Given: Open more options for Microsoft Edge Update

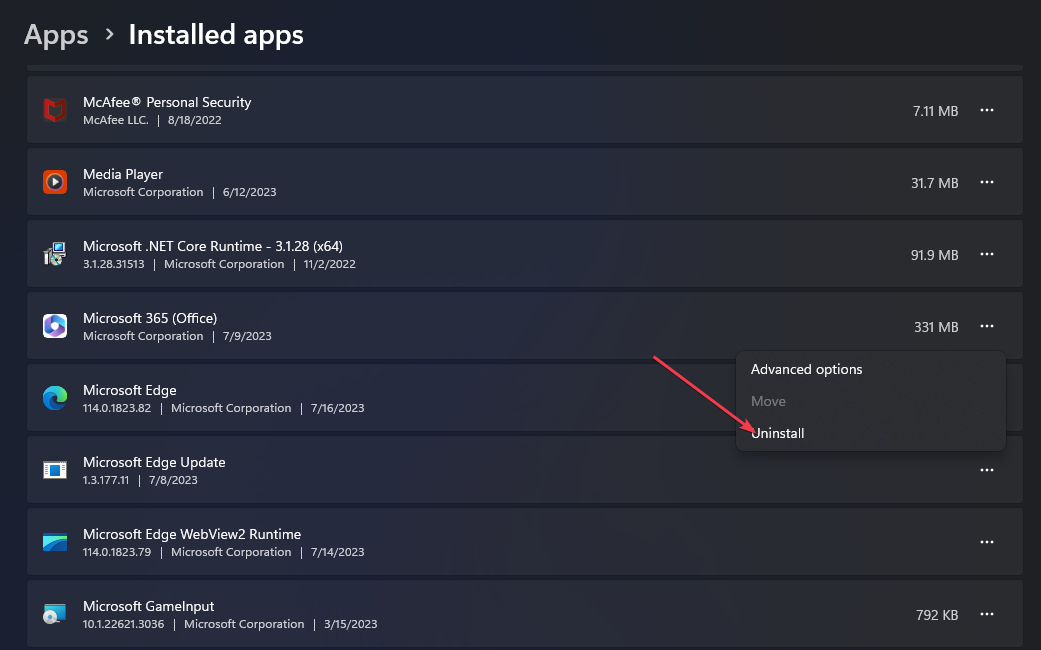Looking at the screenshot, I should coord(987,470).
